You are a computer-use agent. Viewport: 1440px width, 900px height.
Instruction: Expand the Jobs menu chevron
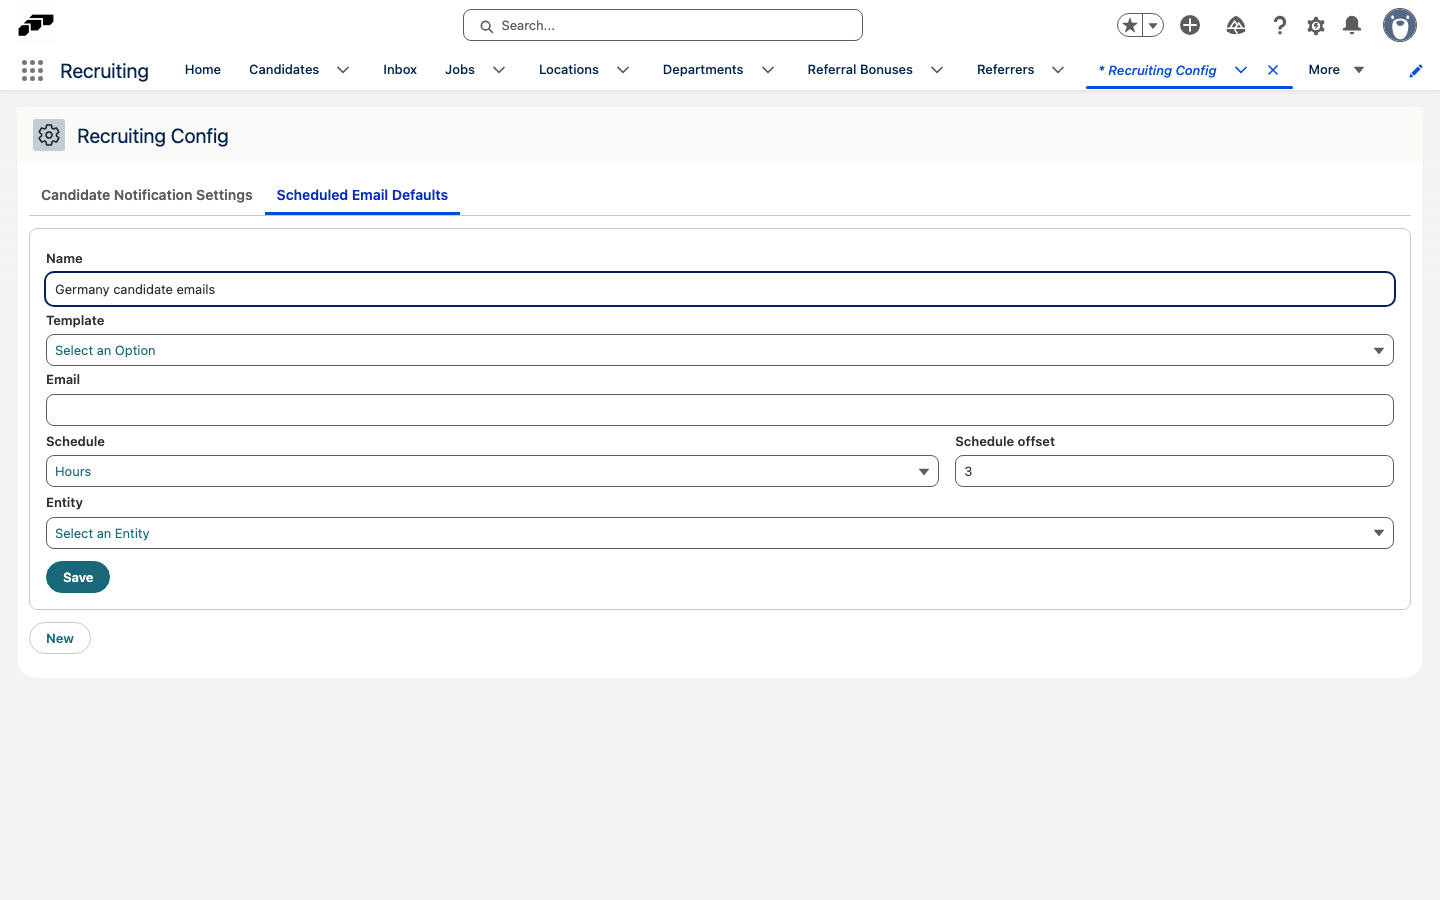pos(499,70)
